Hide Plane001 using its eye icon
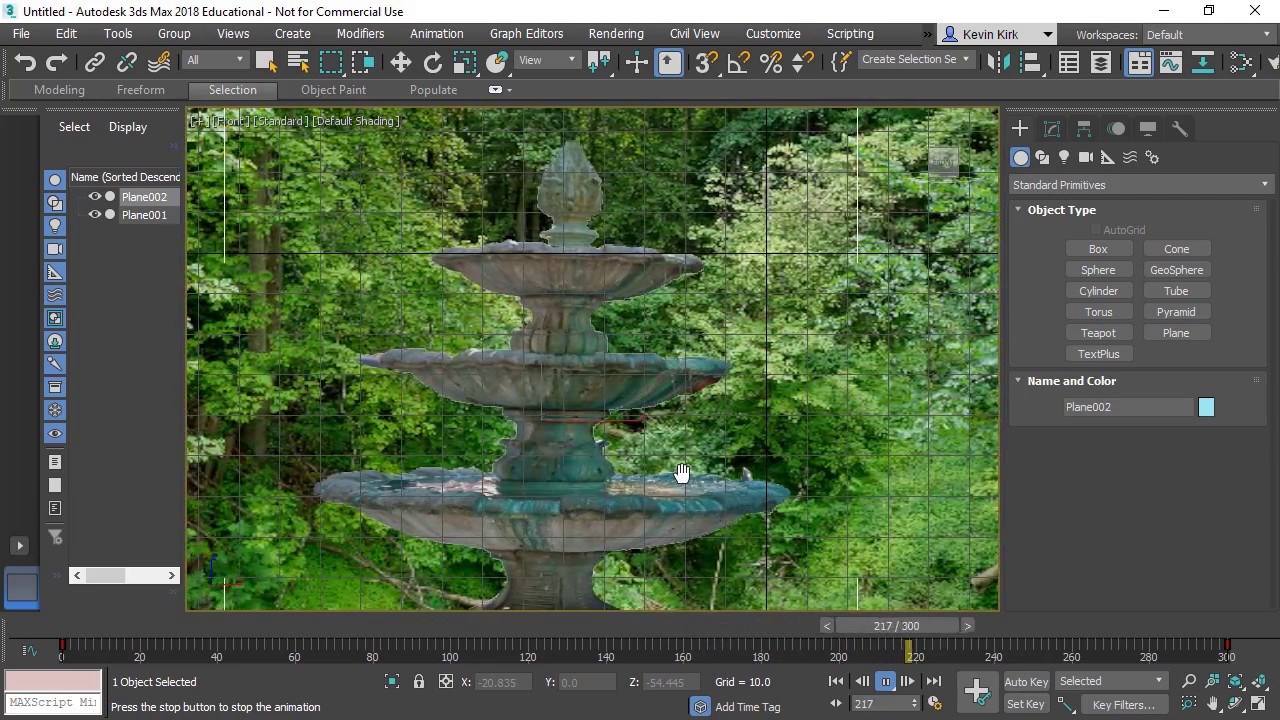The width and height of the screenshot is (1280, 720). pyautogui.click(x=95, y=215)
